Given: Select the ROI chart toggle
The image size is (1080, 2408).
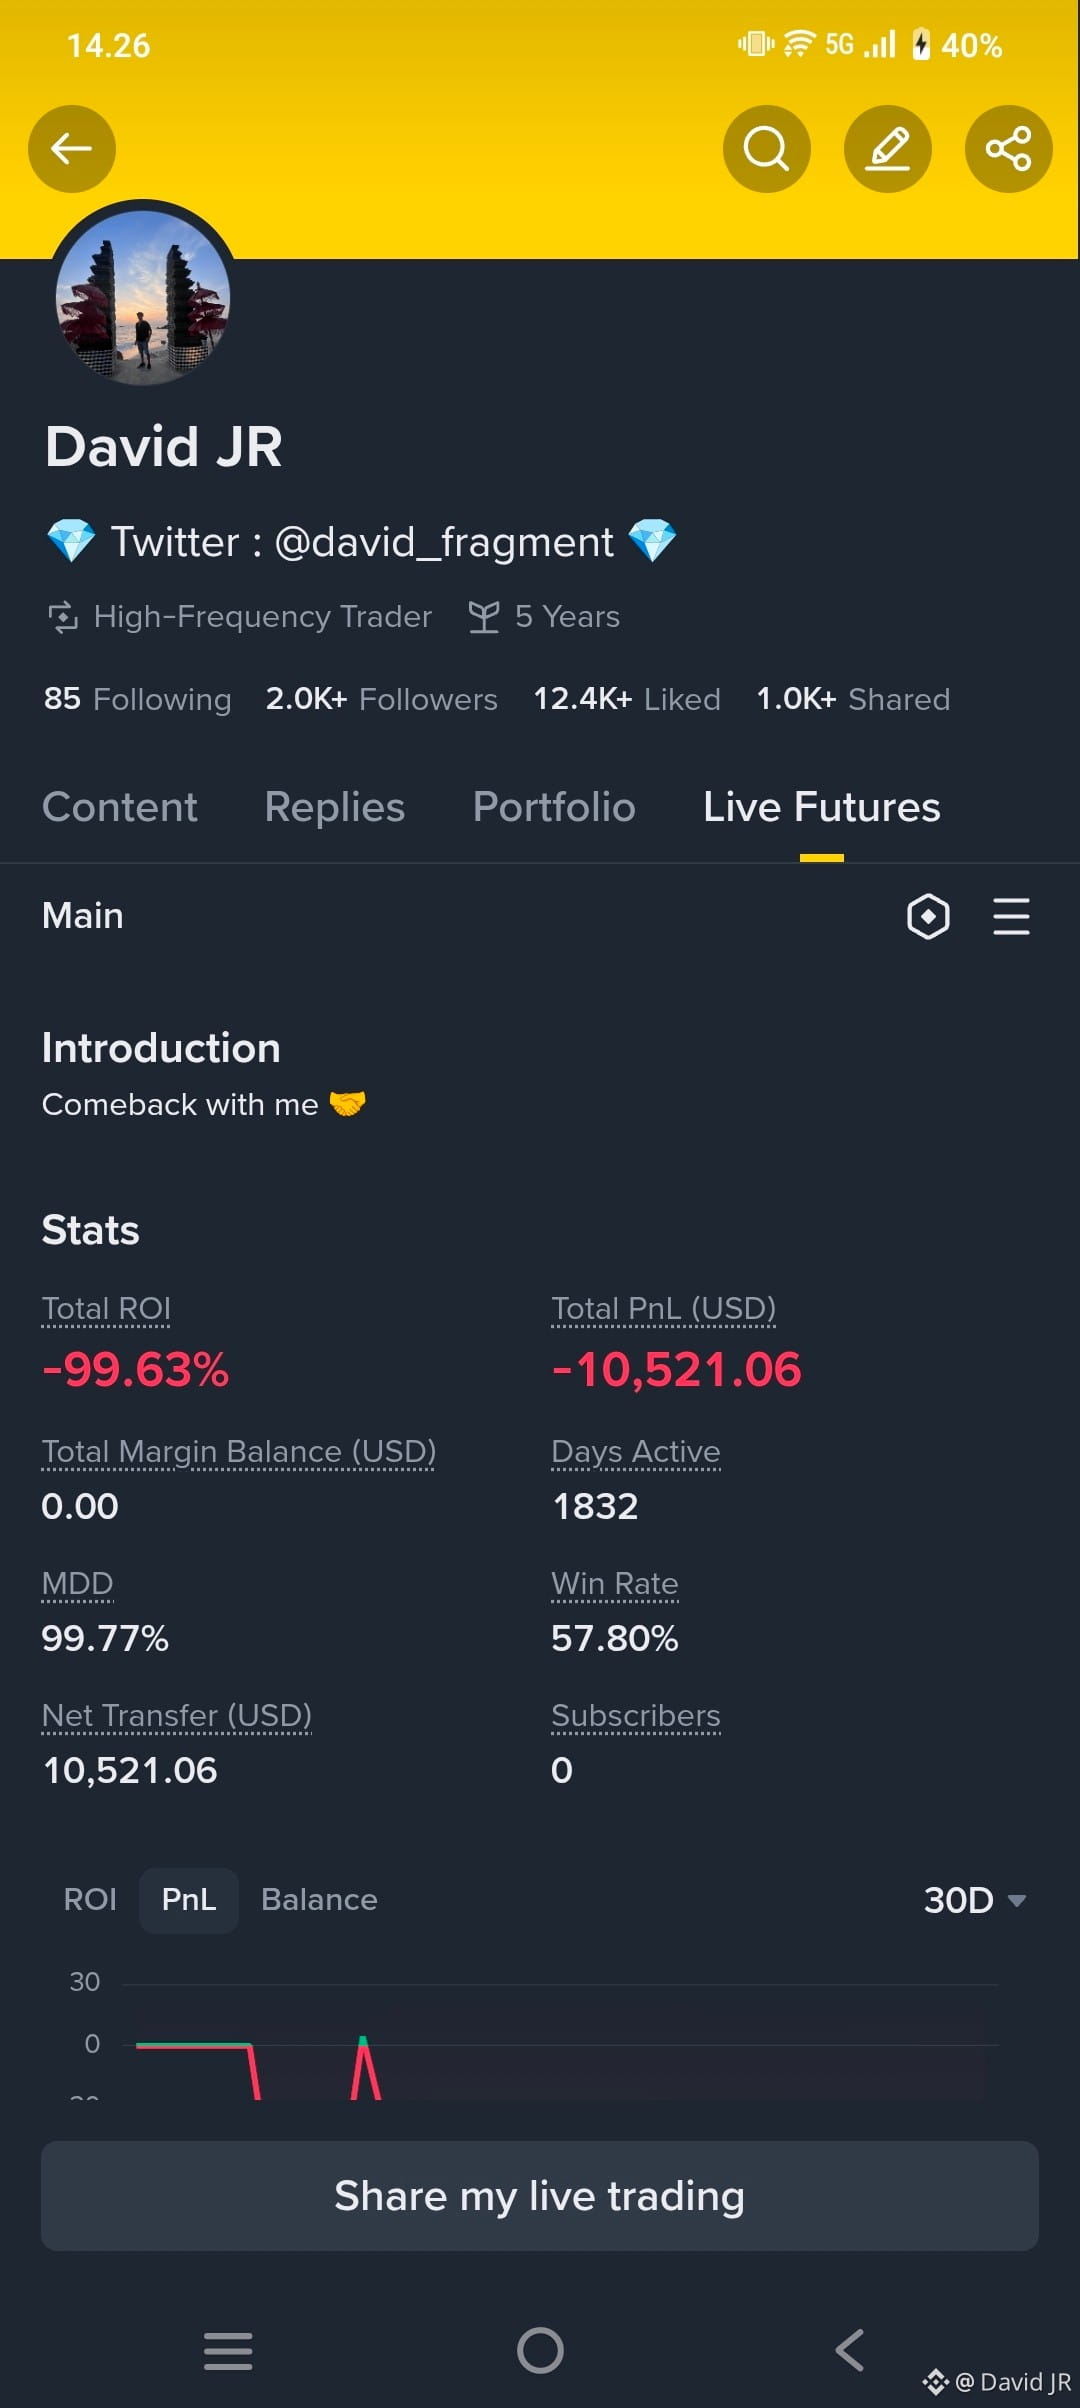Looking at the screenshot, I should pos(90,1900).
